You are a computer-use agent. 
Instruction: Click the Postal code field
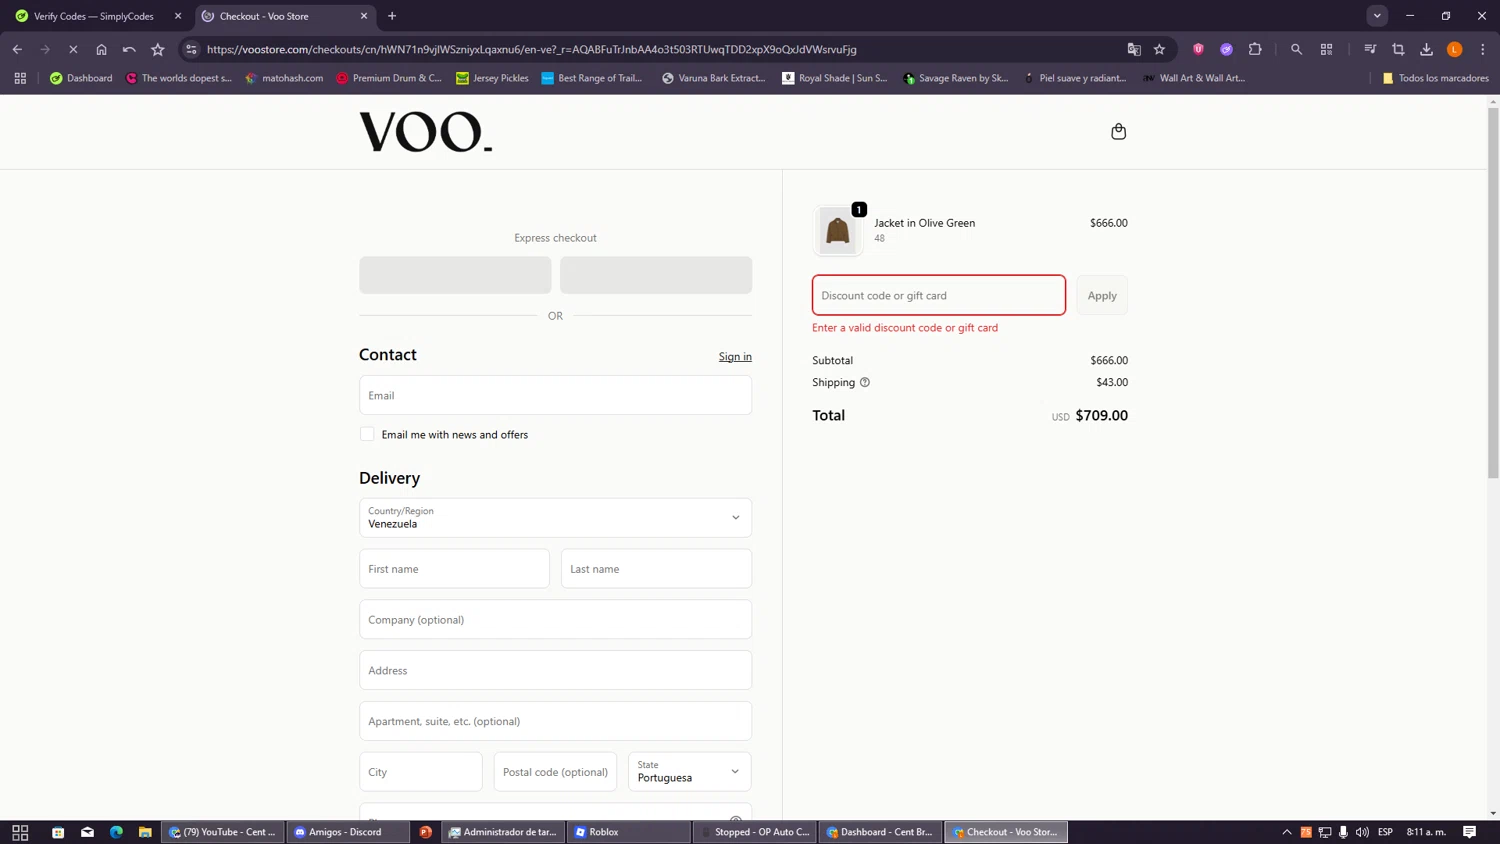tap(555, 772)
